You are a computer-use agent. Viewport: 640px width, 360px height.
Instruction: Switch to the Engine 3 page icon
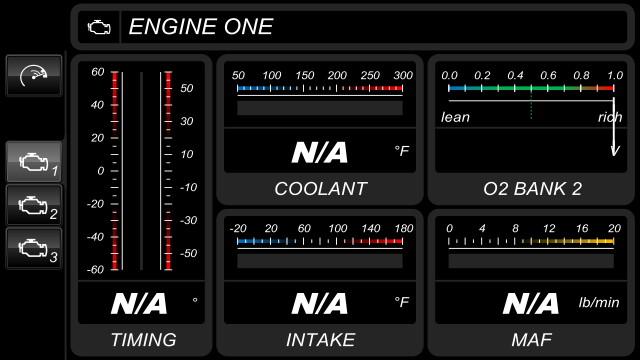(34, 248)
